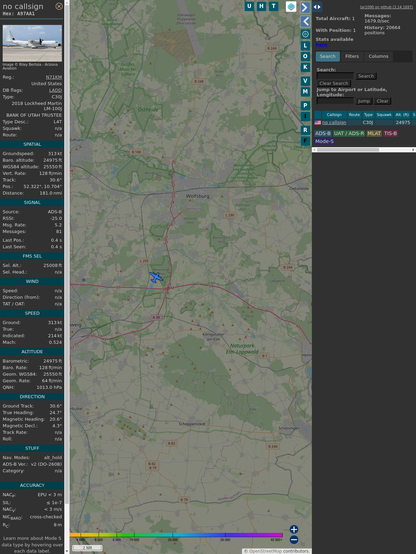Open the map layer selector icon

coord(291,6)
